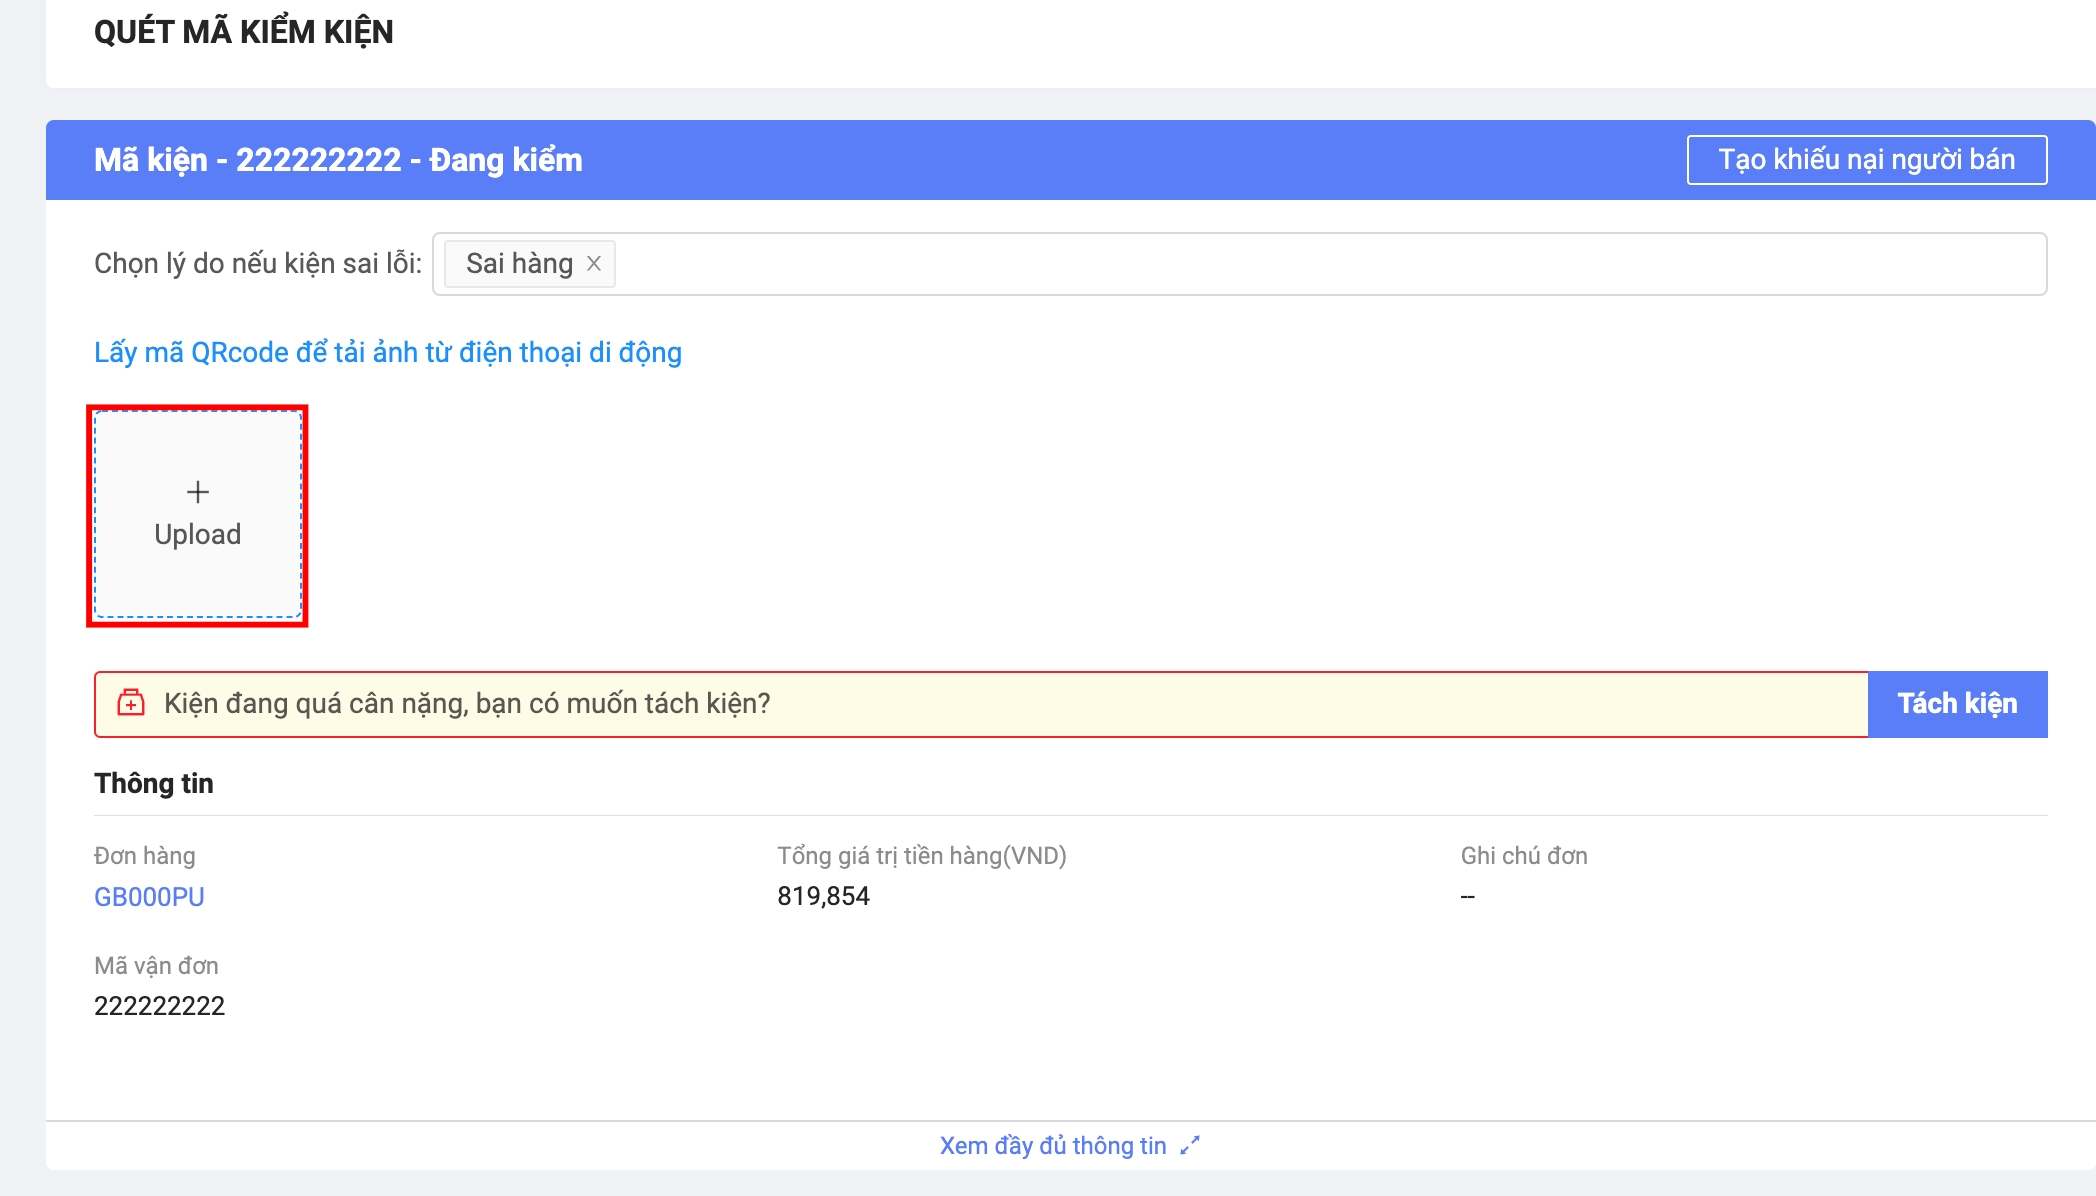
Task: Click the plus icon in the Upload box
Action: click(198, 492)
